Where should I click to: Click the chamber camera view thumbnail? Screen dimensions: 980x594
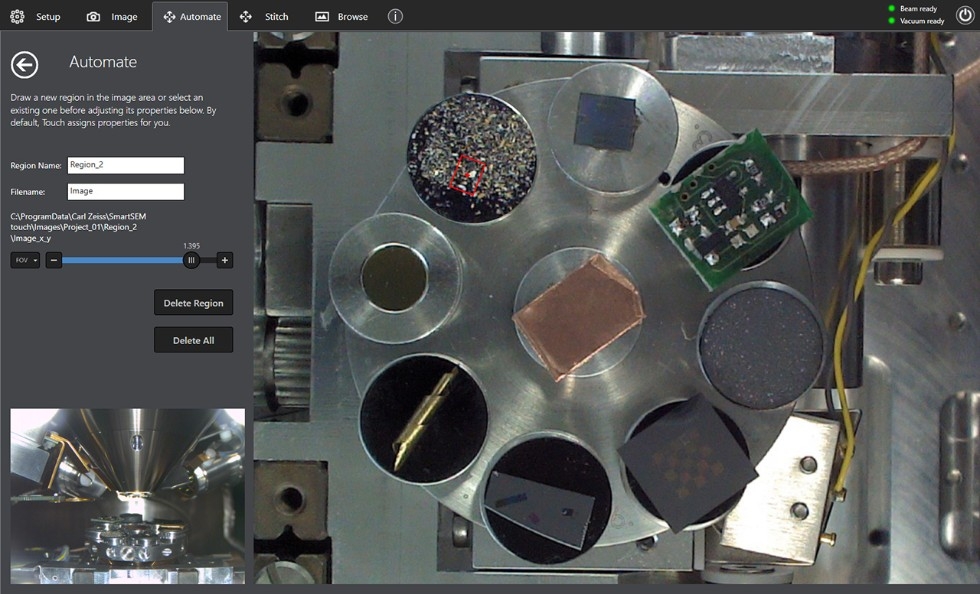coord(127,495)
